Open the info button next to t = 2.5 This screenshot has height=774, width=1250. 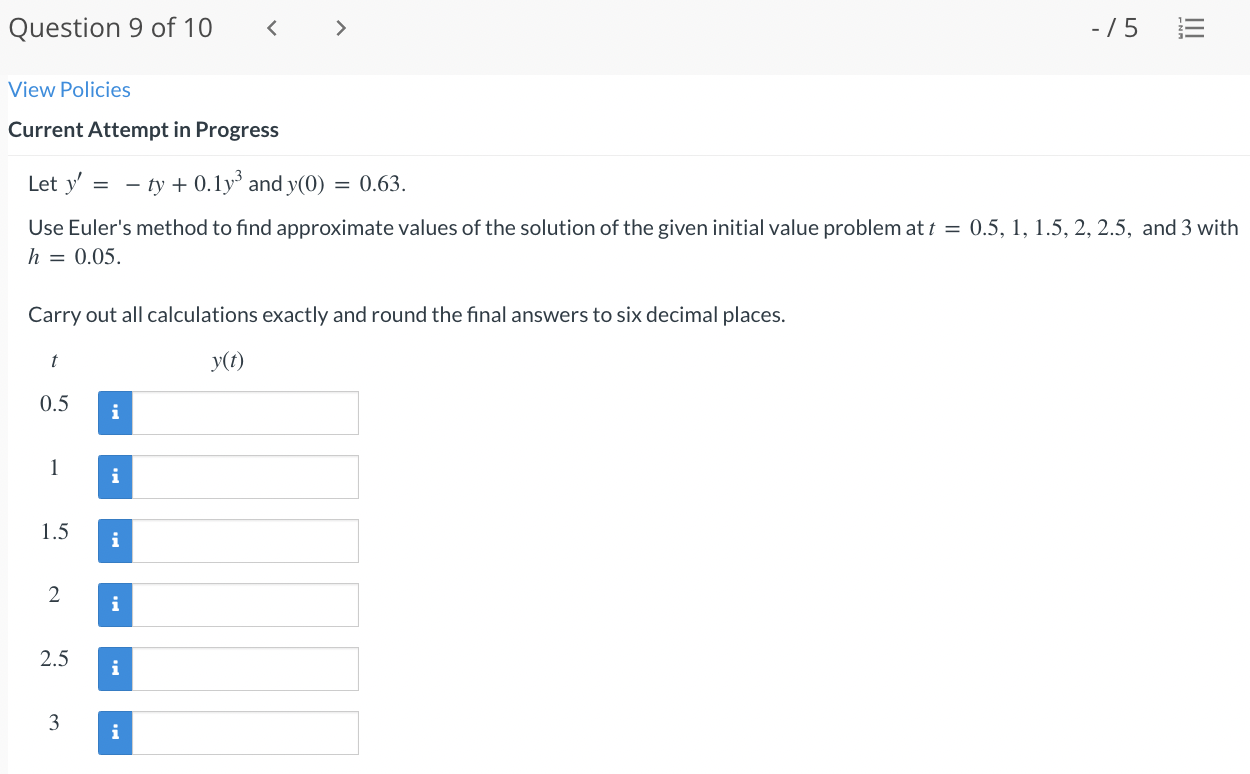tap(114, 668)
